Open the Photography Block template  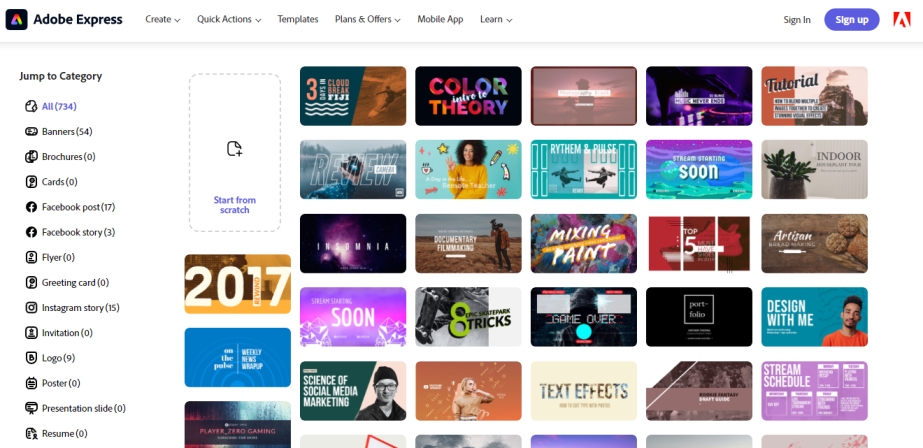coord(584,96)
